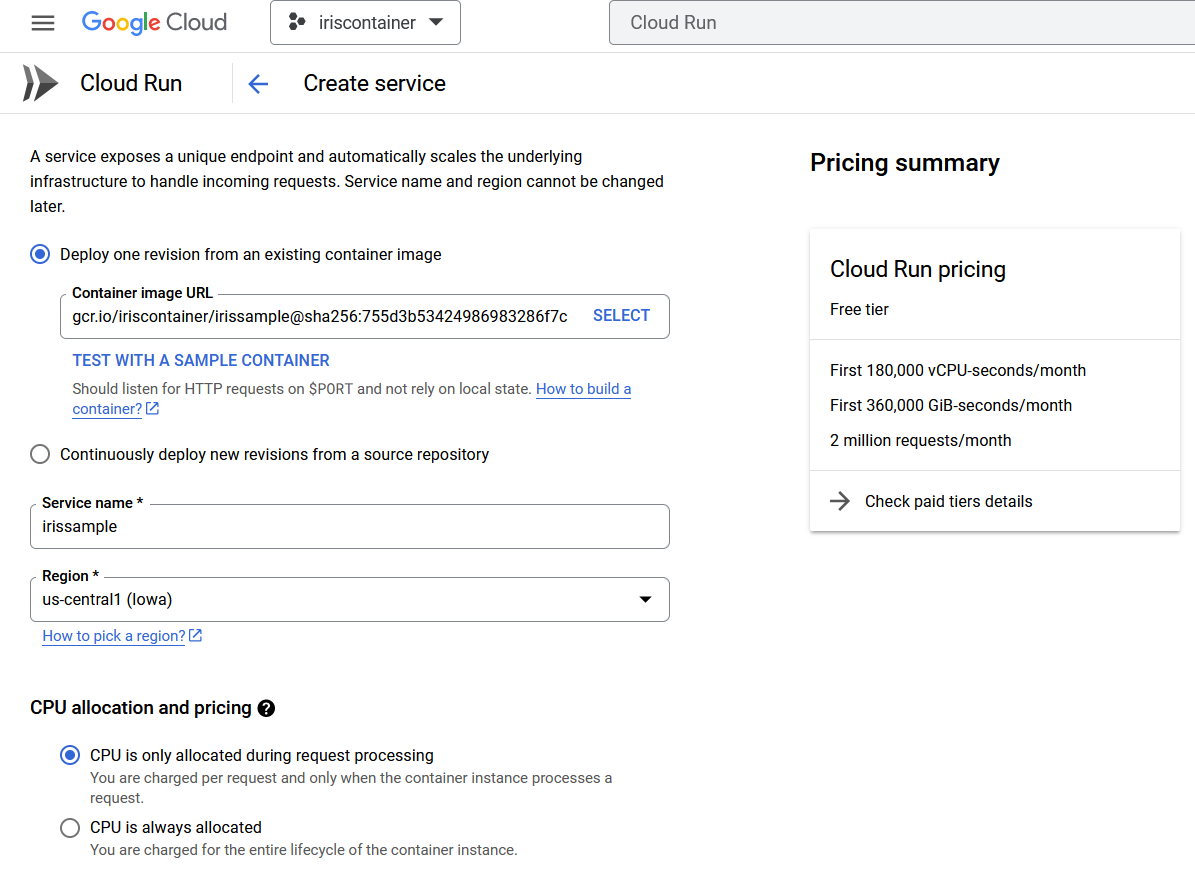This screenshot has width=1195, height=869.
Task: Click 'CPU allocation and pricing' heading
Action: pos(141,708)
